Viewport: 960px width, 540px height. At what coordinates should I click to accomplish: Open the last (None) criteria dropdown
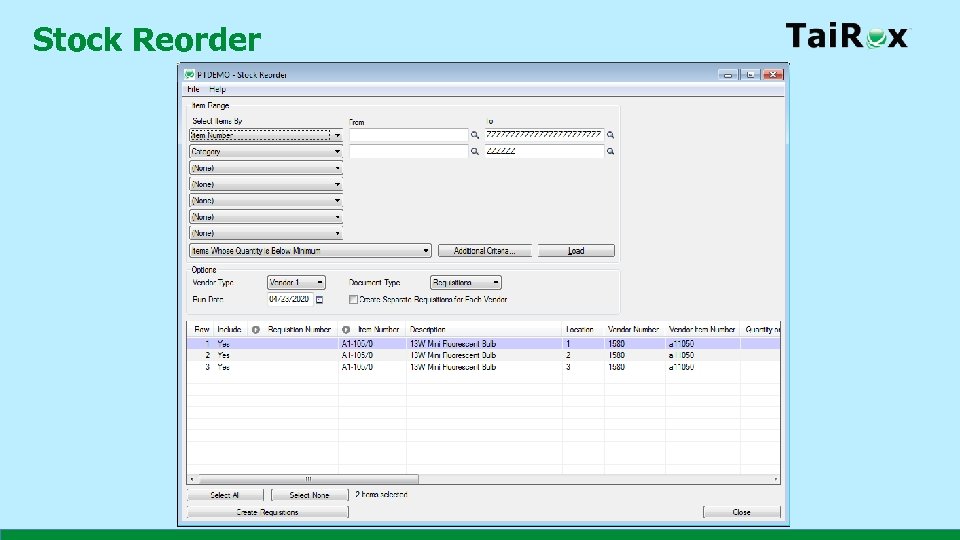coord(337,233)
